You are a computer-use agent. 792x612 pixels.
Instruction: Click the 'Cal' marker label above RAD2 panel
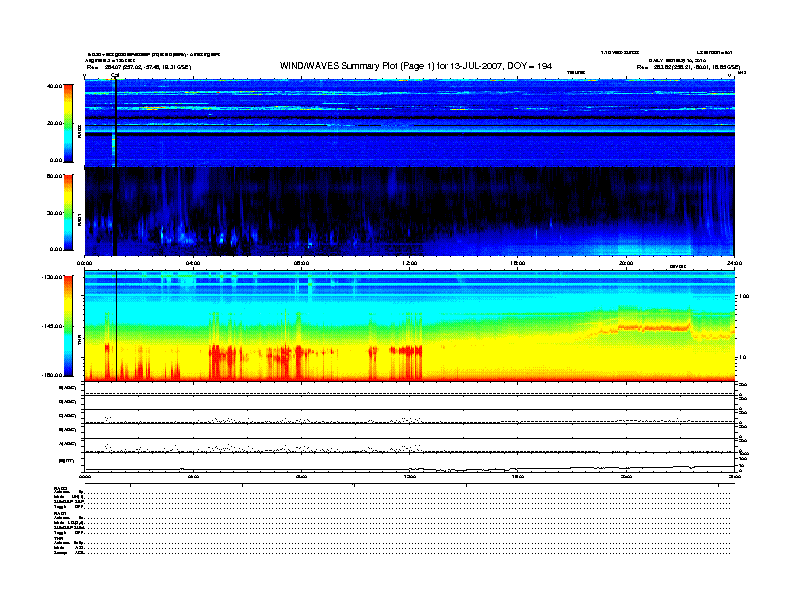point(115,75)
